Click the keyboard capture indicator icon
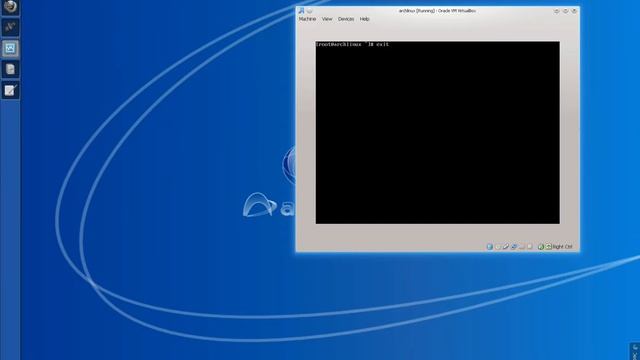This screenshot has width=640, height=360. [549, 247]
